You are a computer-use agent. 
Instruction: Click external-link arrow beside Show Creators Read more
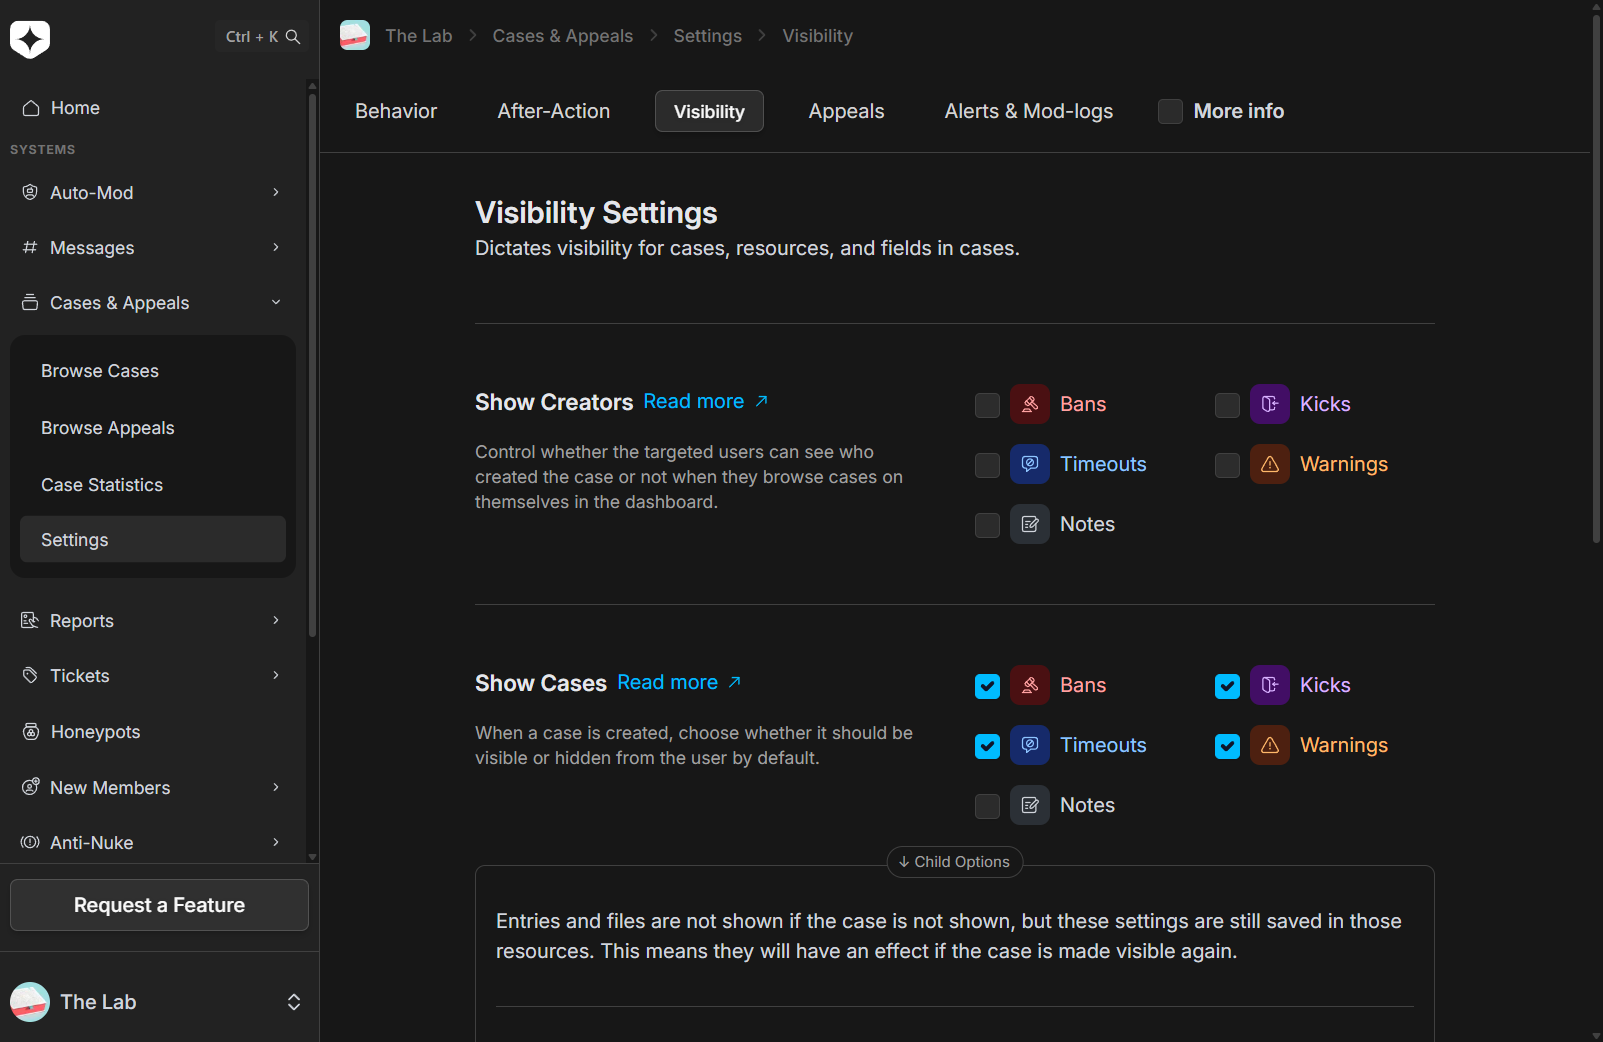[x=761, y=401]
